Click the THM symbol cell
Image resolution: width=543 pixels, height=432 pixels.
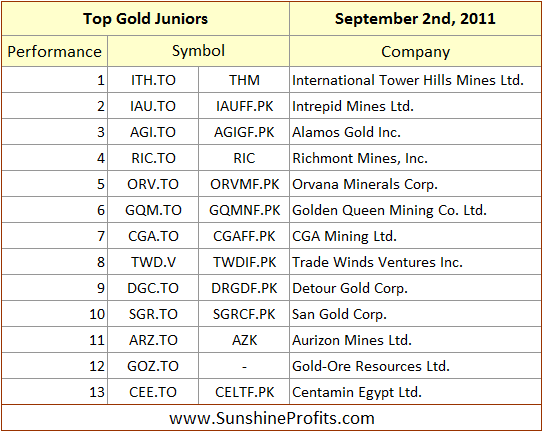(x=244, y=80)
